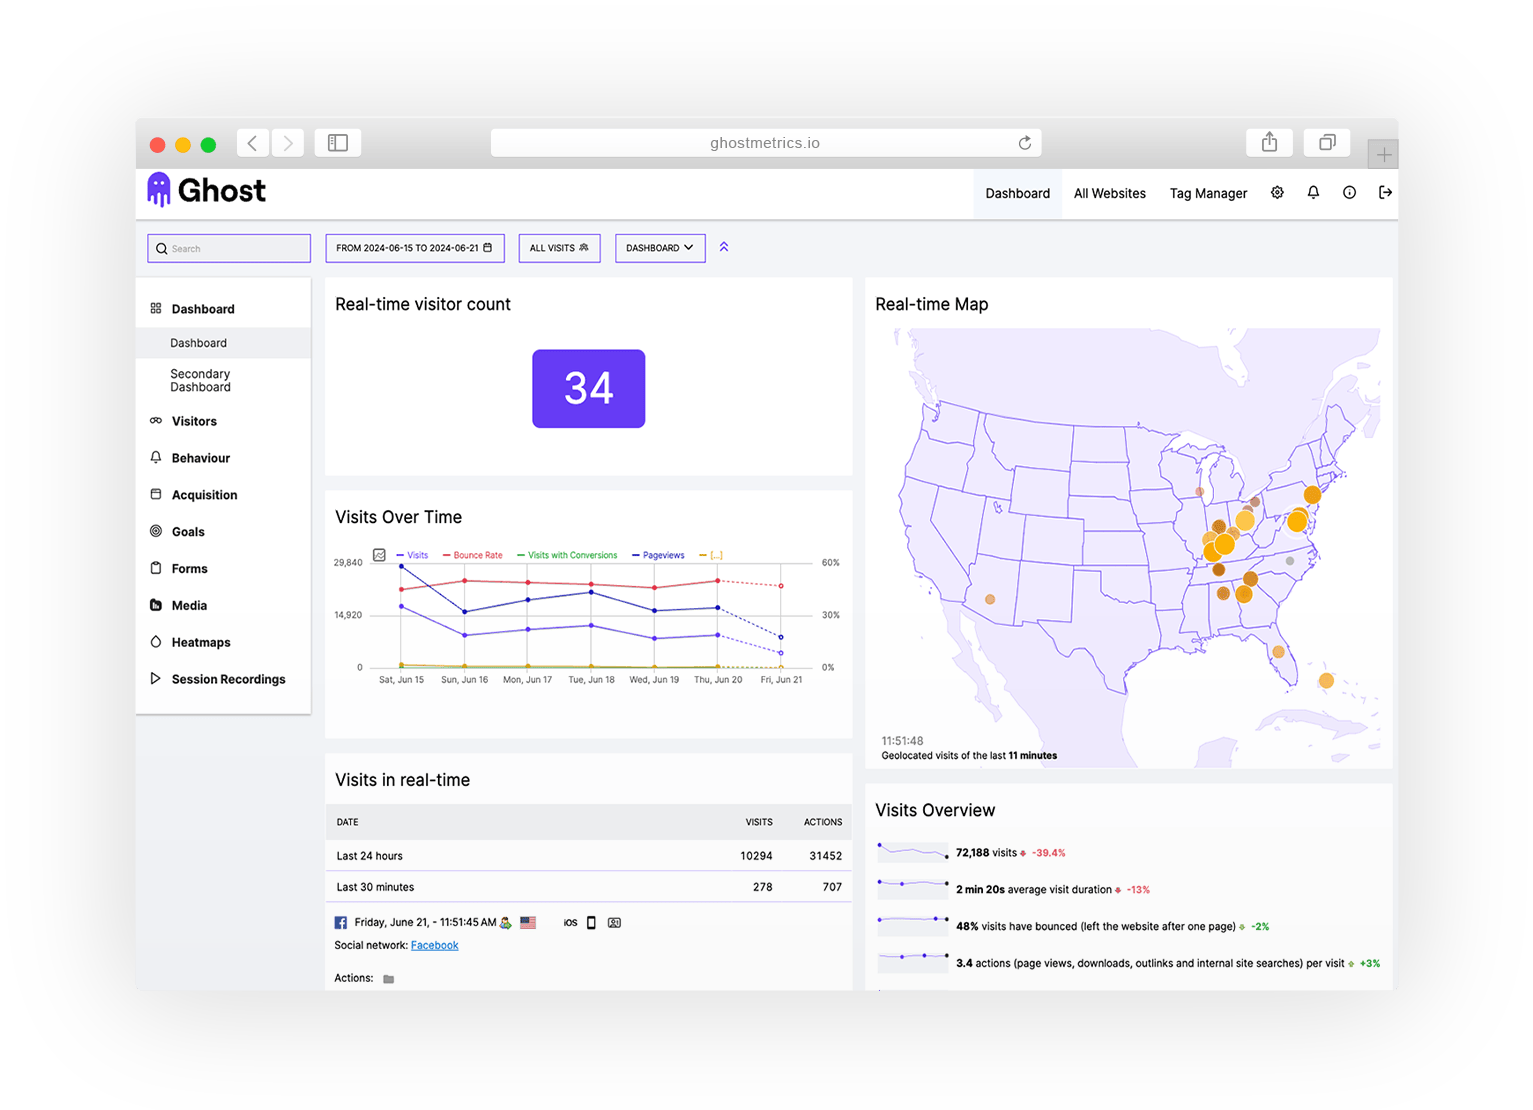Select the Heatmaps droplet icon
Image resolution: width=1533 pixels, height=1110 pixels.
(x=156, y=641)
